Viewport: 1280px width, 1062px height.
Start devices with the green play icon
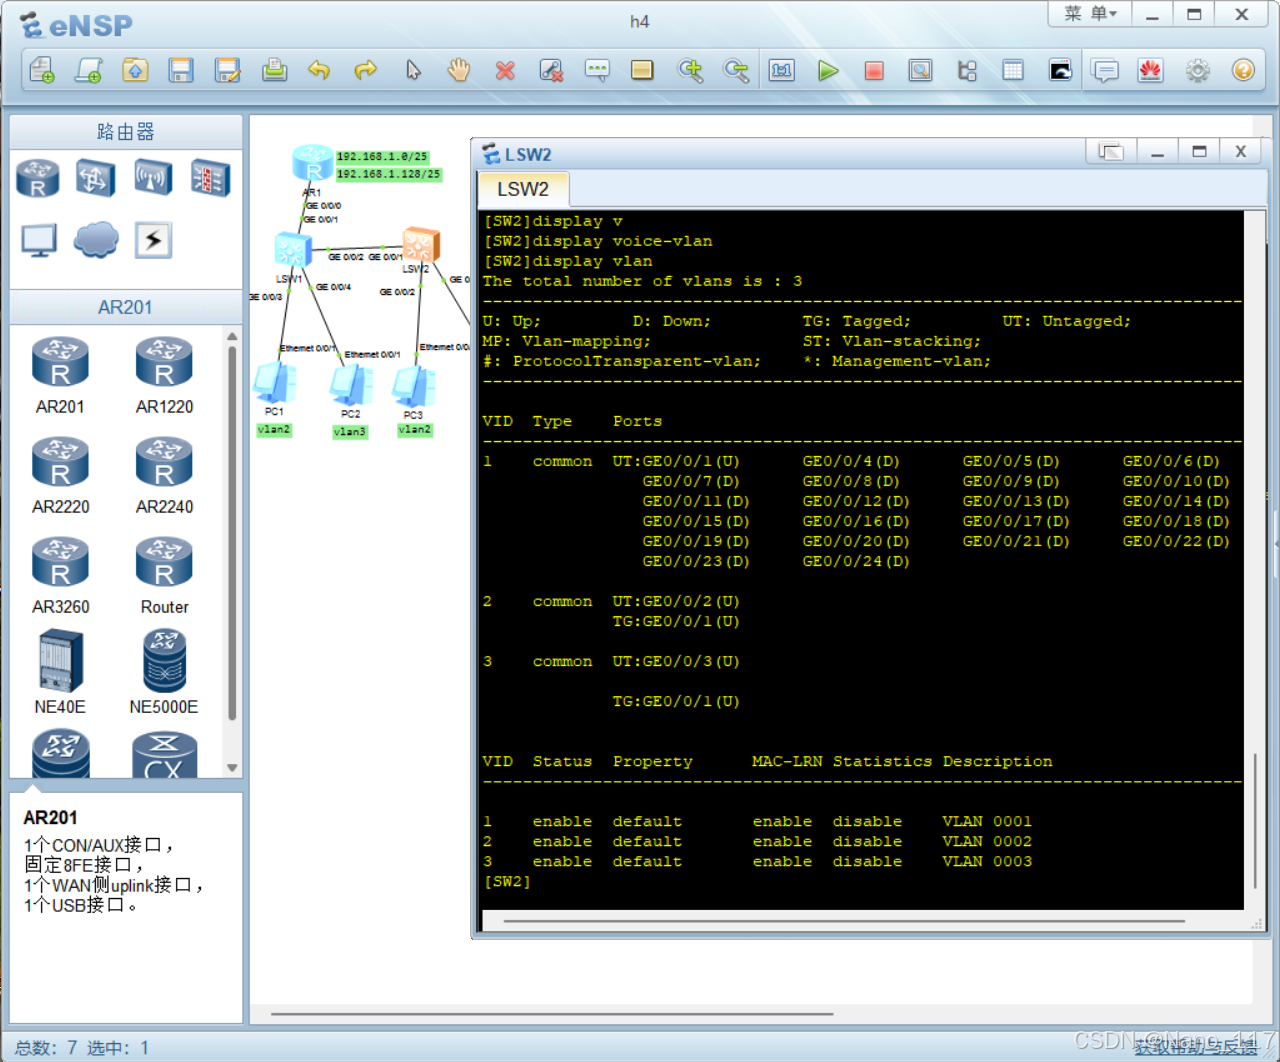pyautogui.click(x=828, y=70)
